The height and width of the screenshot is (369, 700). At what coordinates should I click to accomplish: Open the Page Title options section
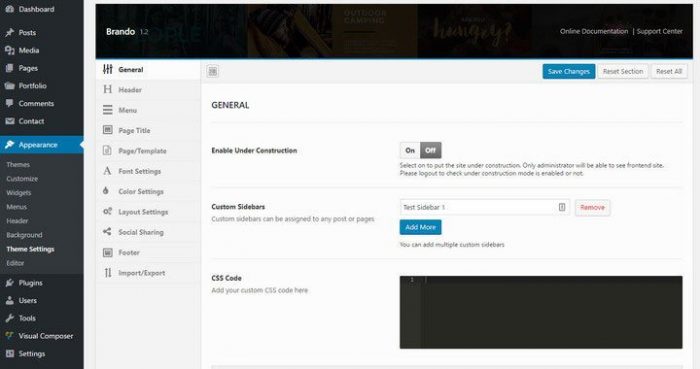148,130
